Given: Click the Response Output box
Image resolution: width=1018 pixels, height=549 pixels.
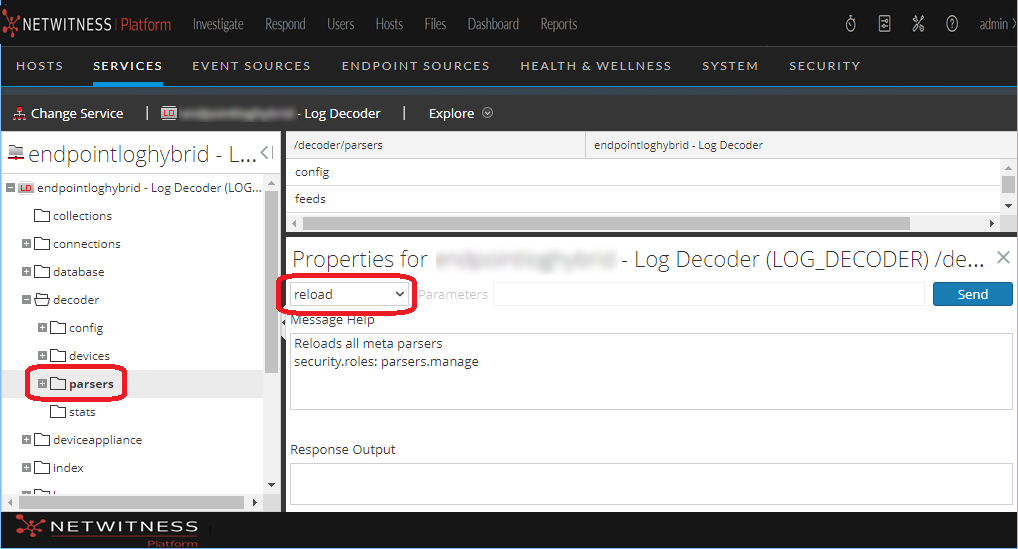Looking at the screenshot, I should point(651,483).
